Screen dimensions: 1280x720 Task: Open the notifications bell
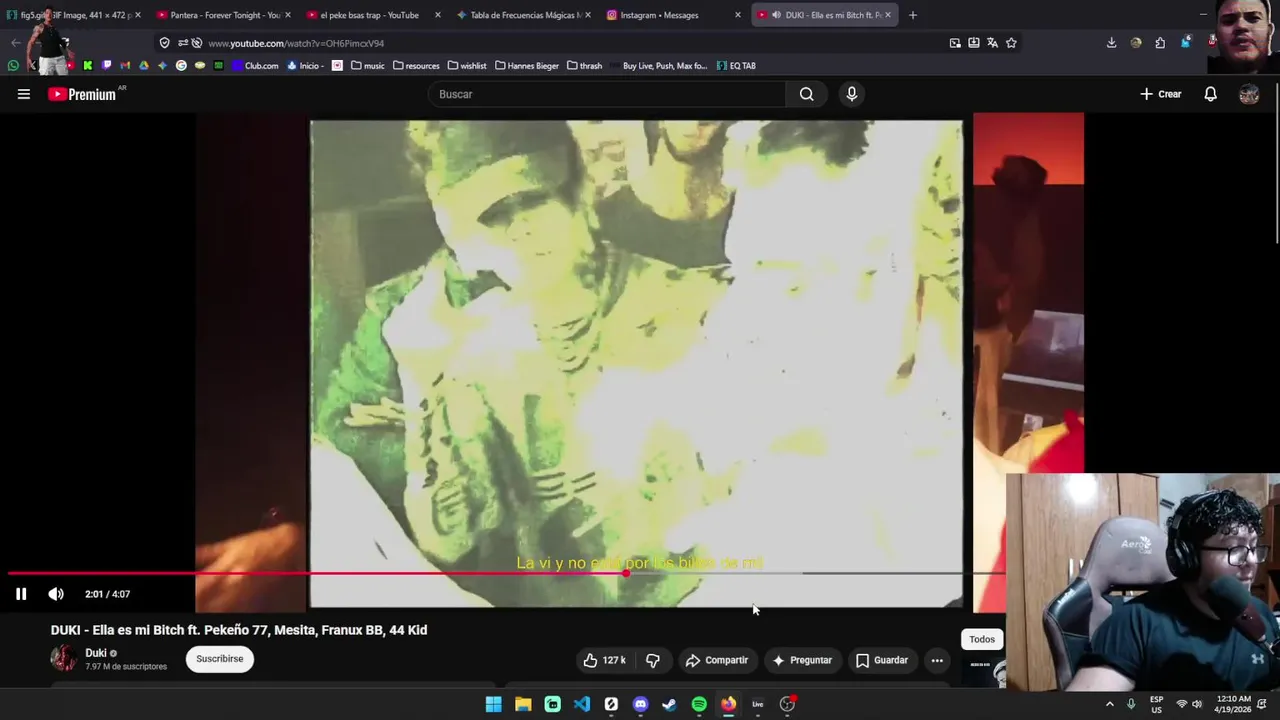pyautogui.click(x=1210, y=94)
